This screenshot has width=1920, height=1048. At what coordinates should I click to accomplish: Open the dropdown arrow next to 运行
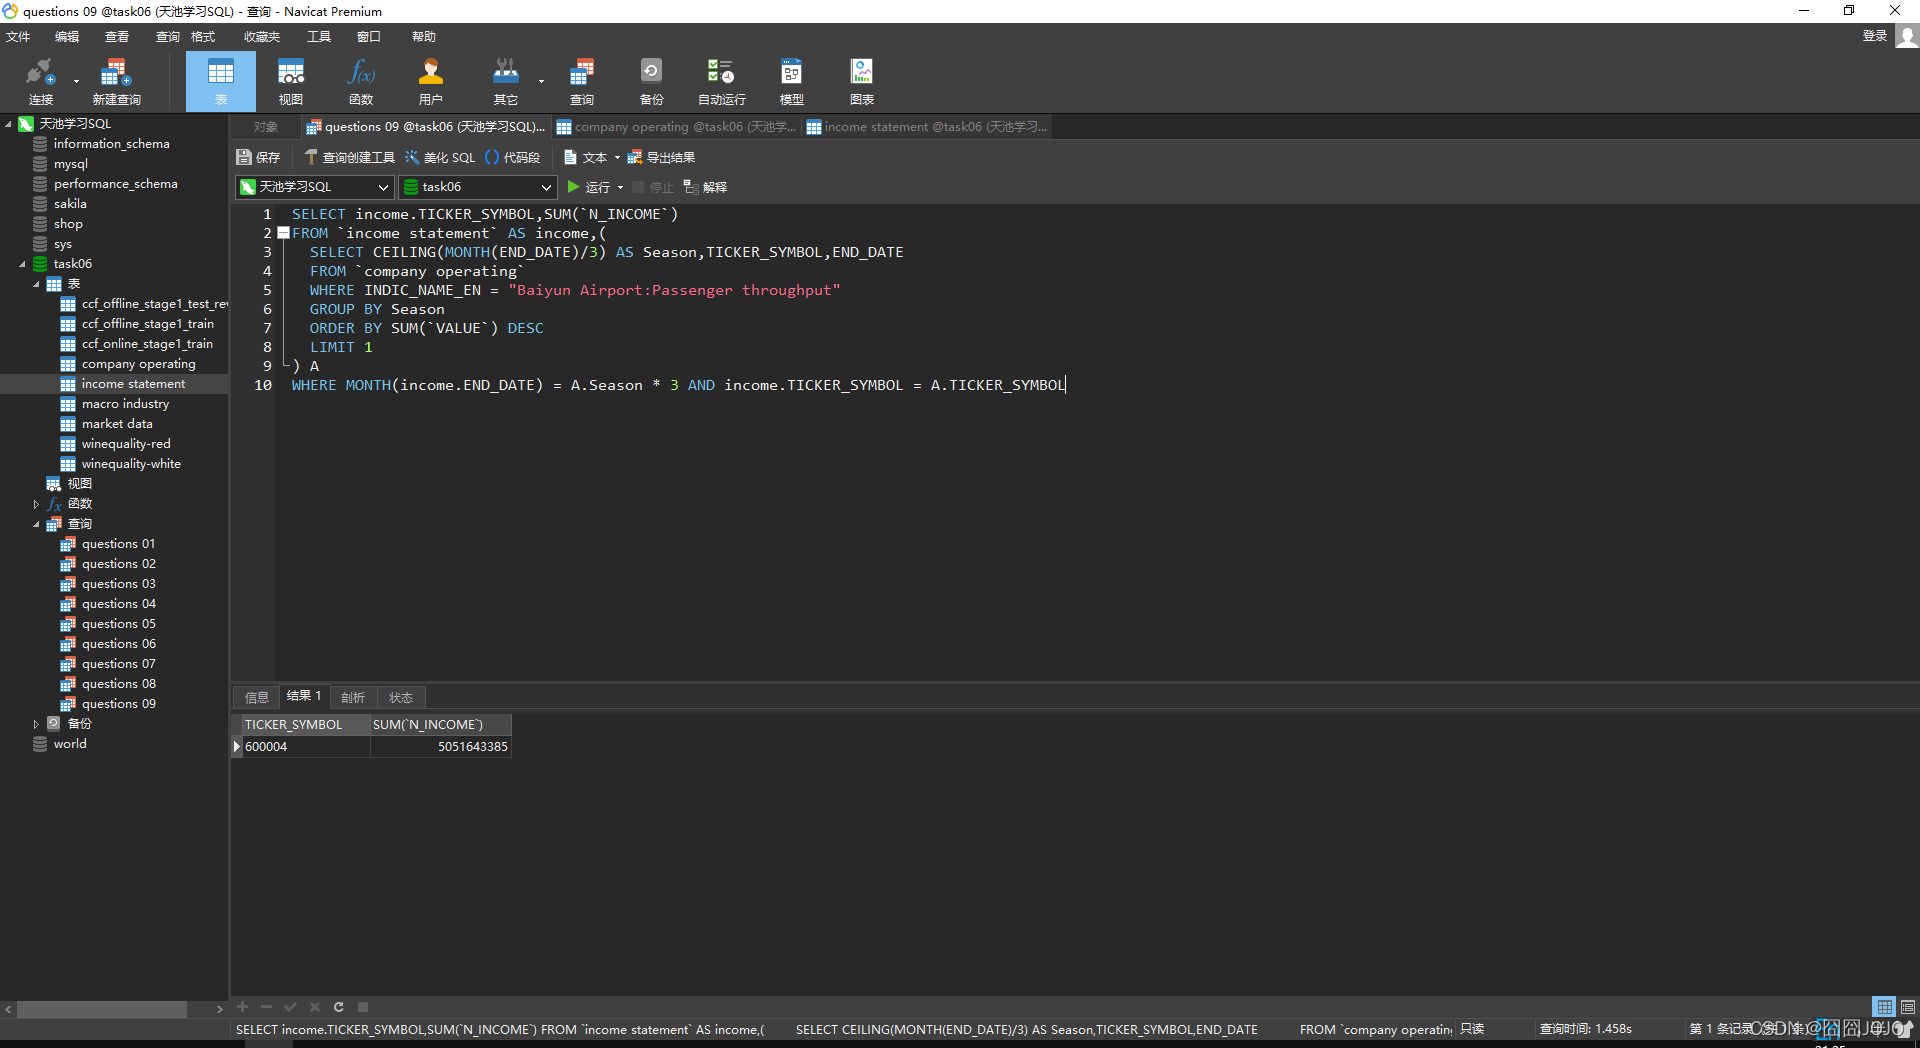[x=620, y=187]
